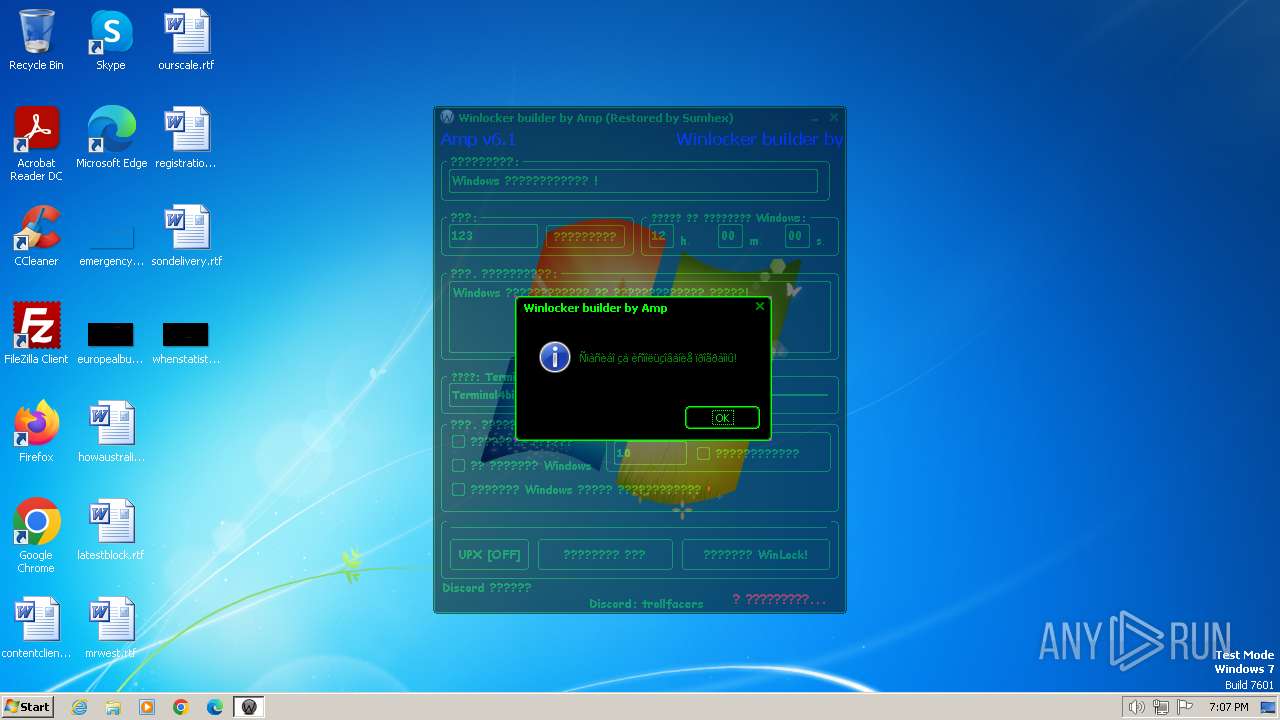Open Firefox desktop shortcut
1280x720 pixels.
36,432
